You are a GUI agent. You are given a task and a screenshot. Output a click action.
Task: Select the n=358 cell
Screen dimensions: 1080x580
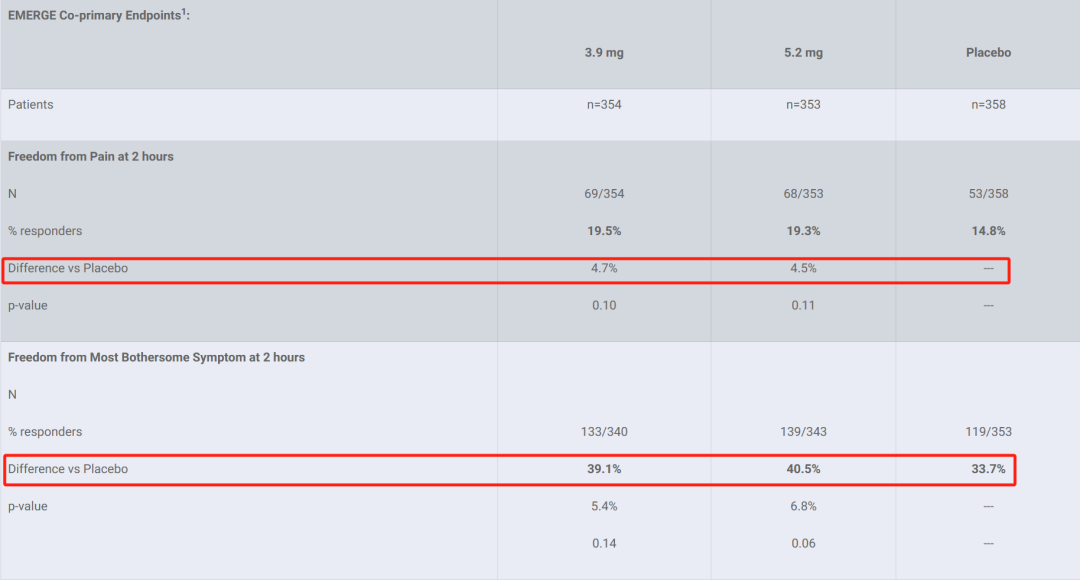[988, 105]
